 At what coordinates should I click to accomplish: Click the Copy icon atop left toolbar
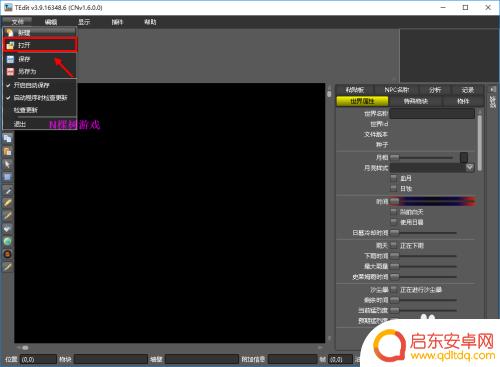click(x=8, y=138)
